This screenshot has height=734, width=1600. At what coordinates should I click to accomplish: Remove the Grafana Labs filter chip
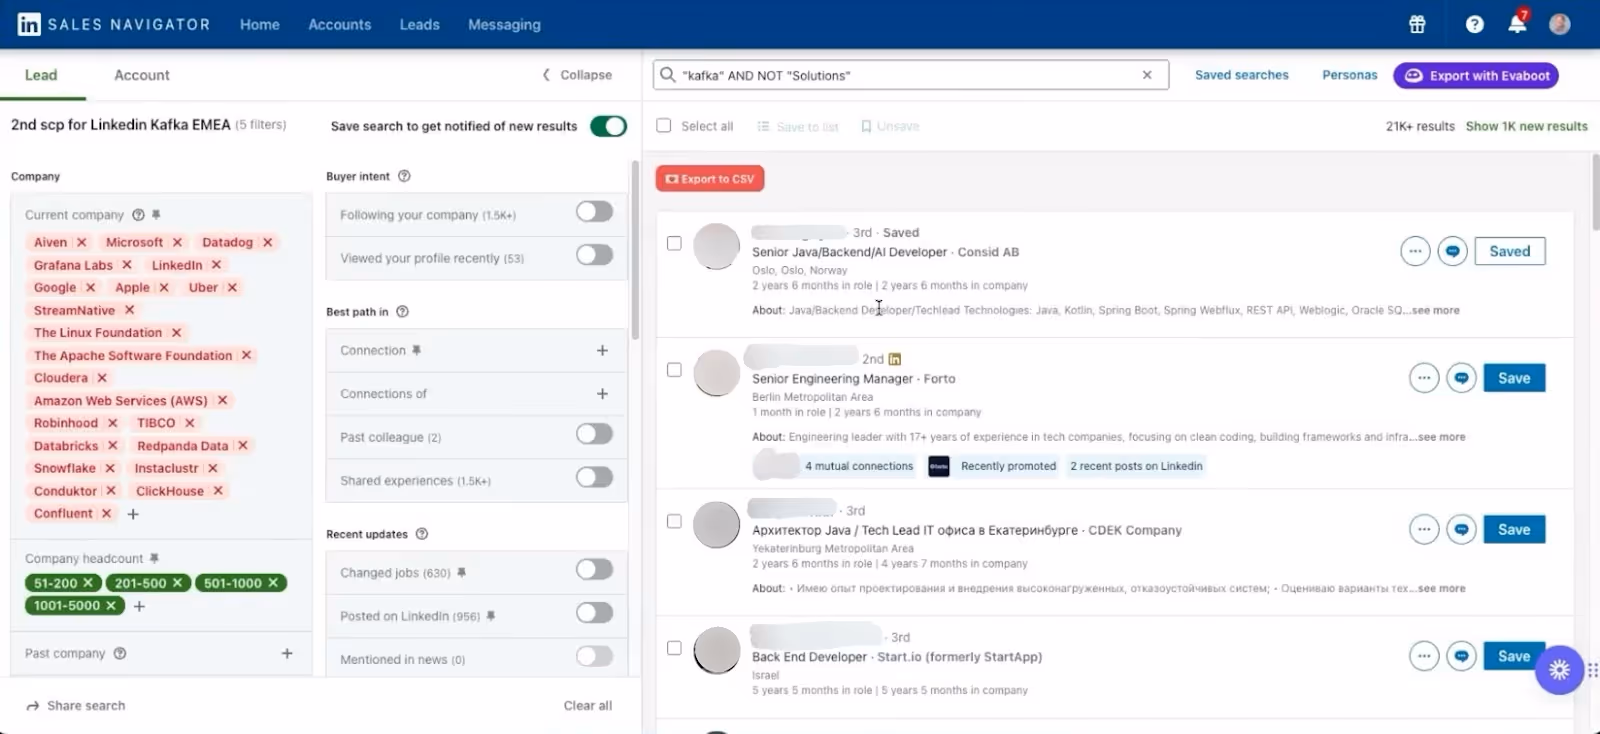point(126,265)
